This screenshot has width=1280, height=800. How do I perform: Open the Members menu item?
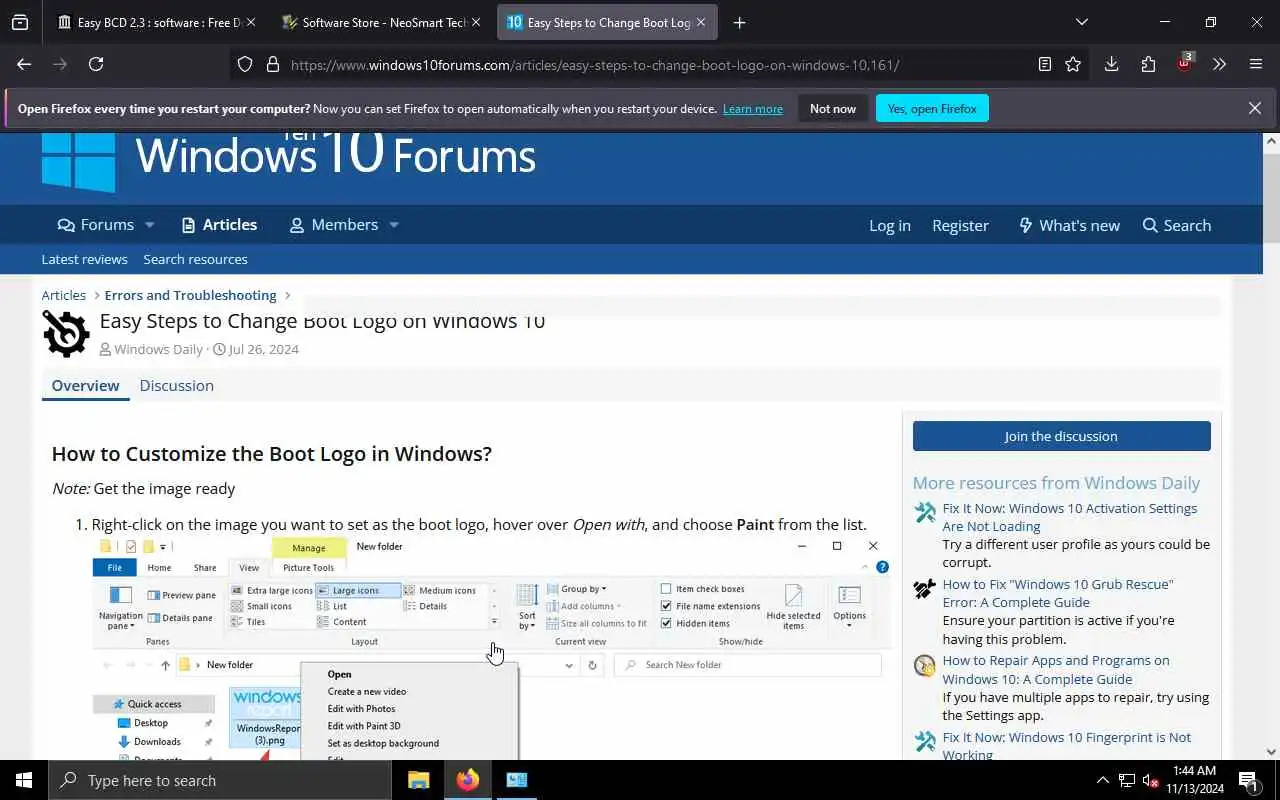(334, 225)
